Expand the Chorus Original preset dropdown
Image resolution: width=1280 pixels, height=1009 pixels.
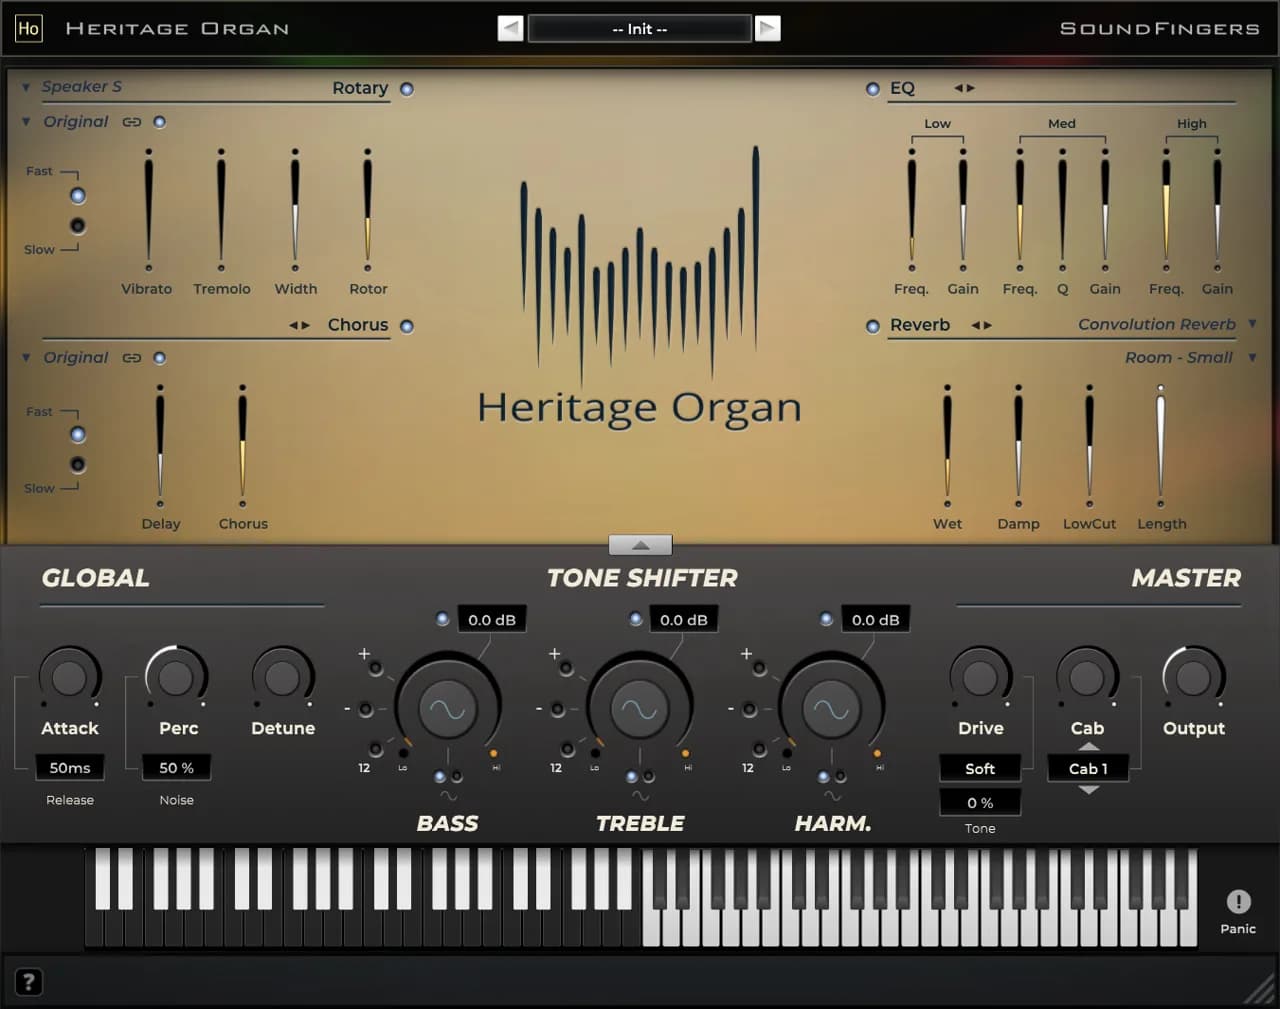pos(26,358)
